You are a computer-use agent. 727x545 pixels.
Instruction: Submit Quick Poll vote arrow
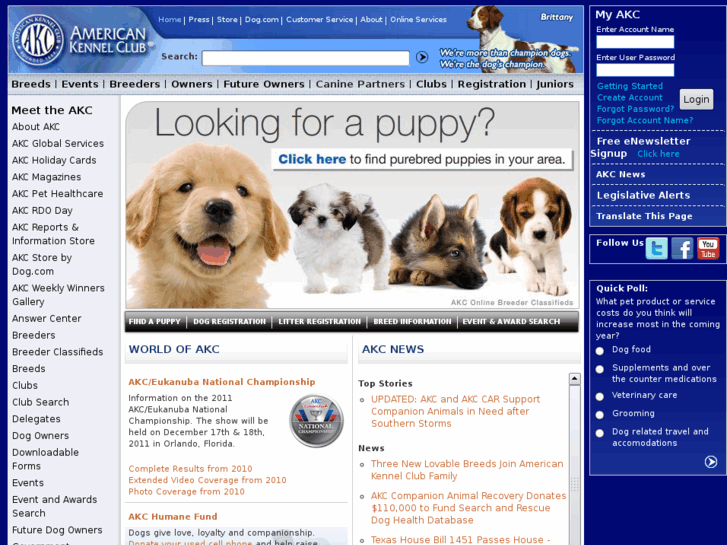(x=711, y=462)
